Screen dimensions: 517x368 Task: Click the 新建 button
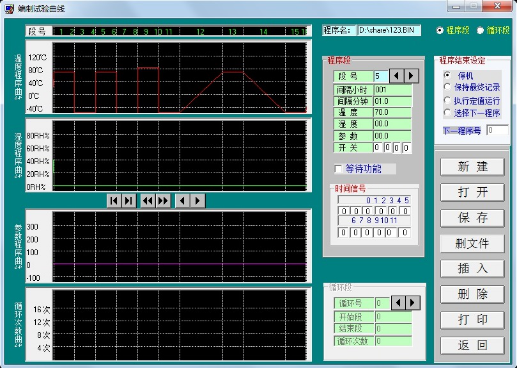click(x=472, y=167)
